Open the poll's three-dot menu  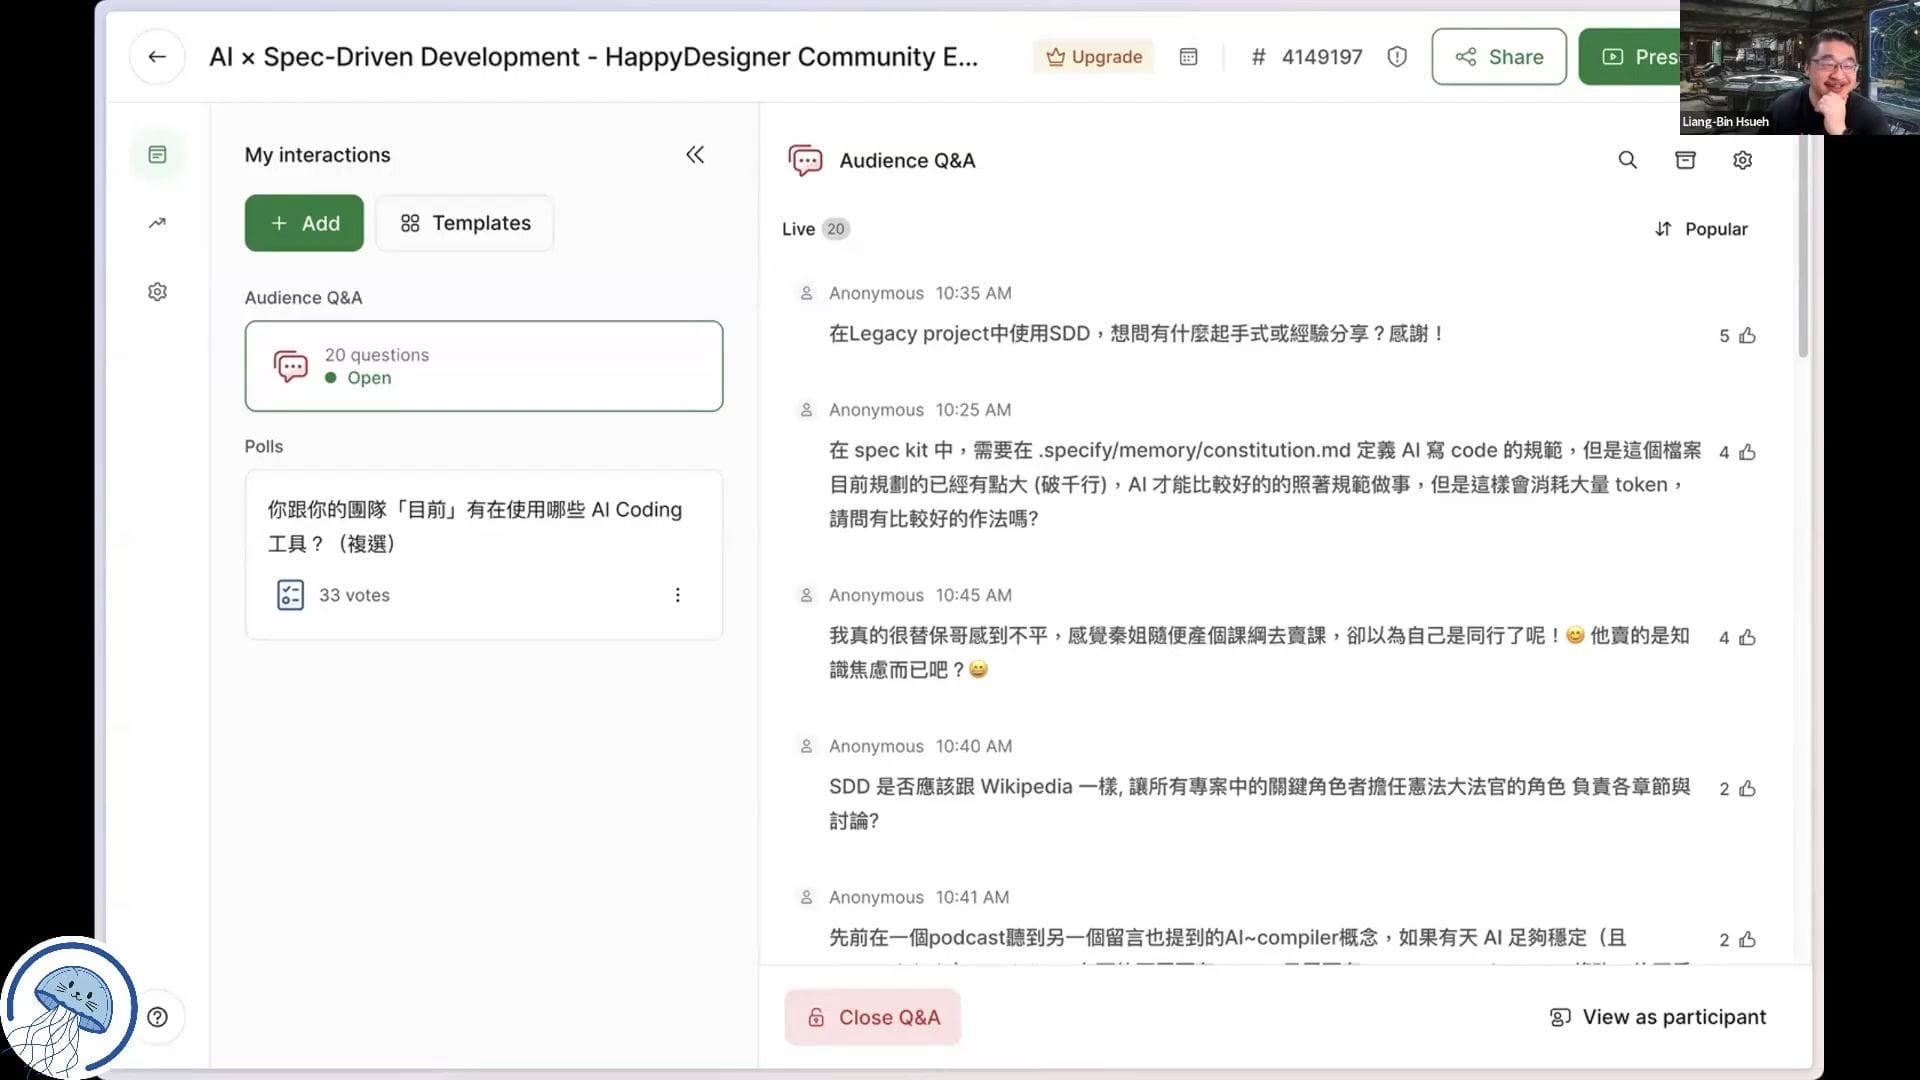click(x=677, y=595)
